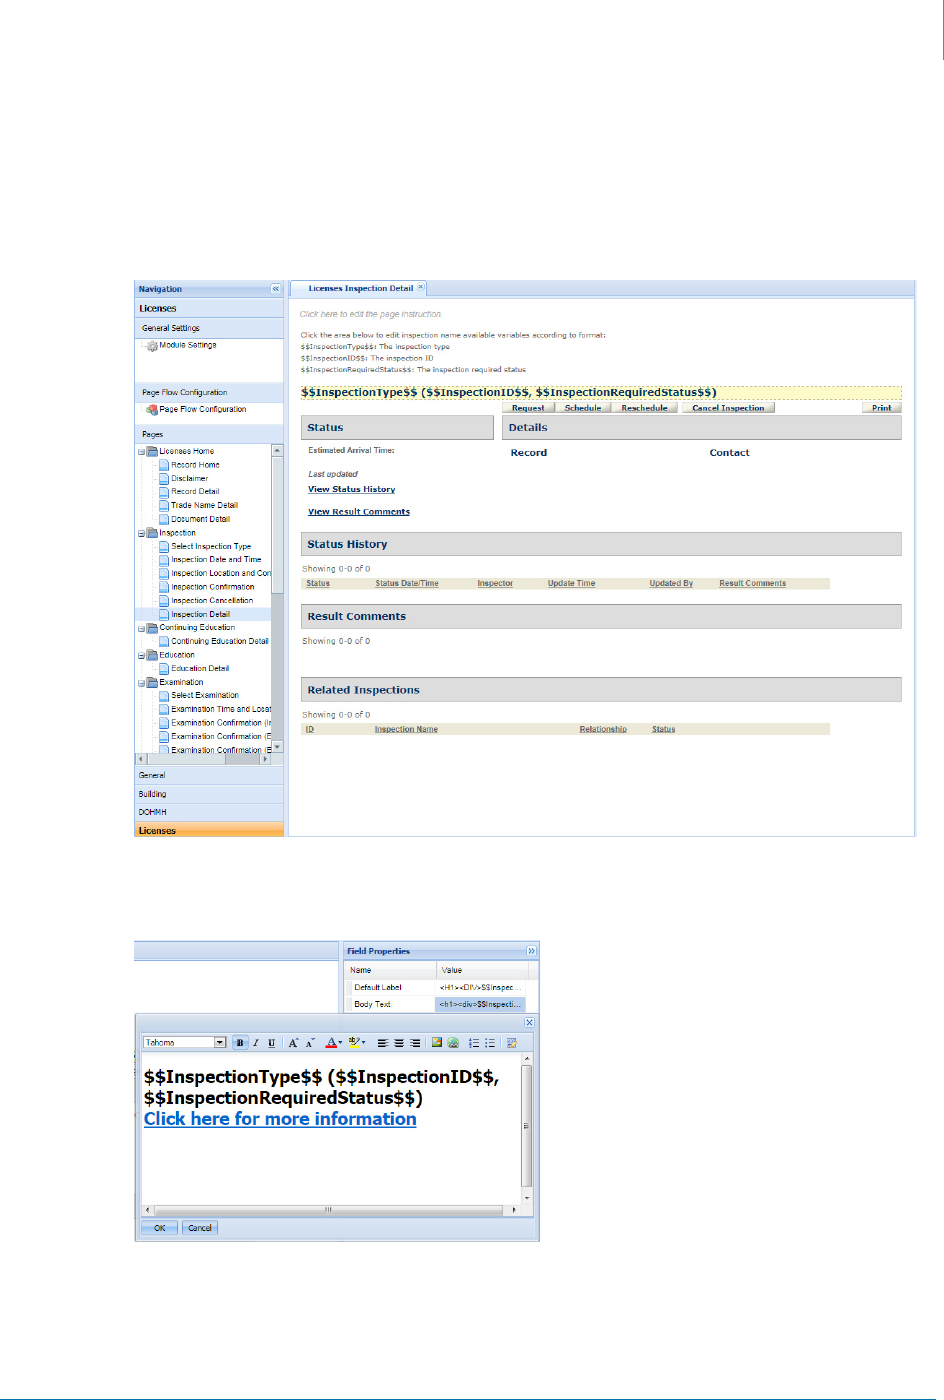Open Select Inspection Type page
This screenshot has height=1400, width=944.
pos(211,546)
